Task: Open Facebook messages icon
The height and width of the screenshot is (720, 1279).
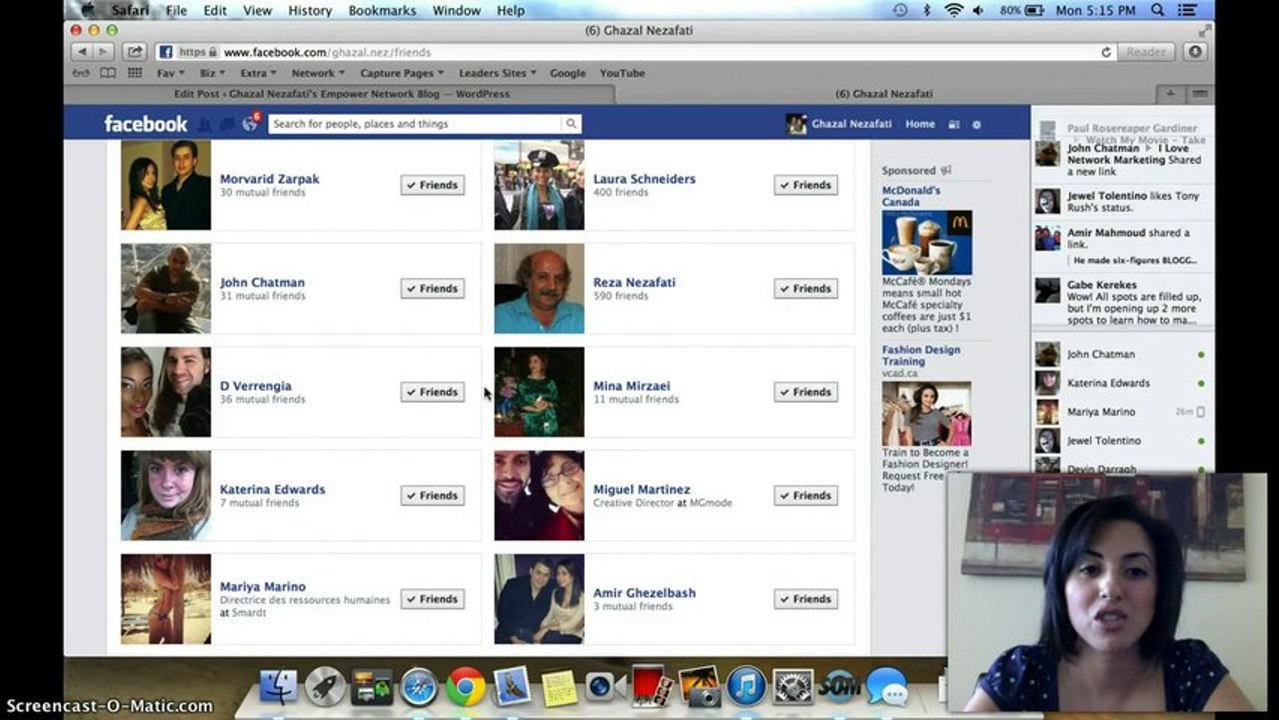Action: tap(227, 124)
